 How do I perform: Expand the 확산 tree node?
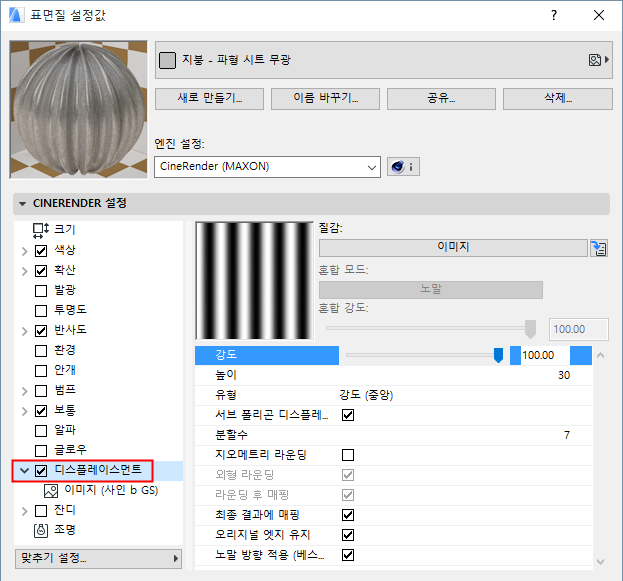[24, 271]
